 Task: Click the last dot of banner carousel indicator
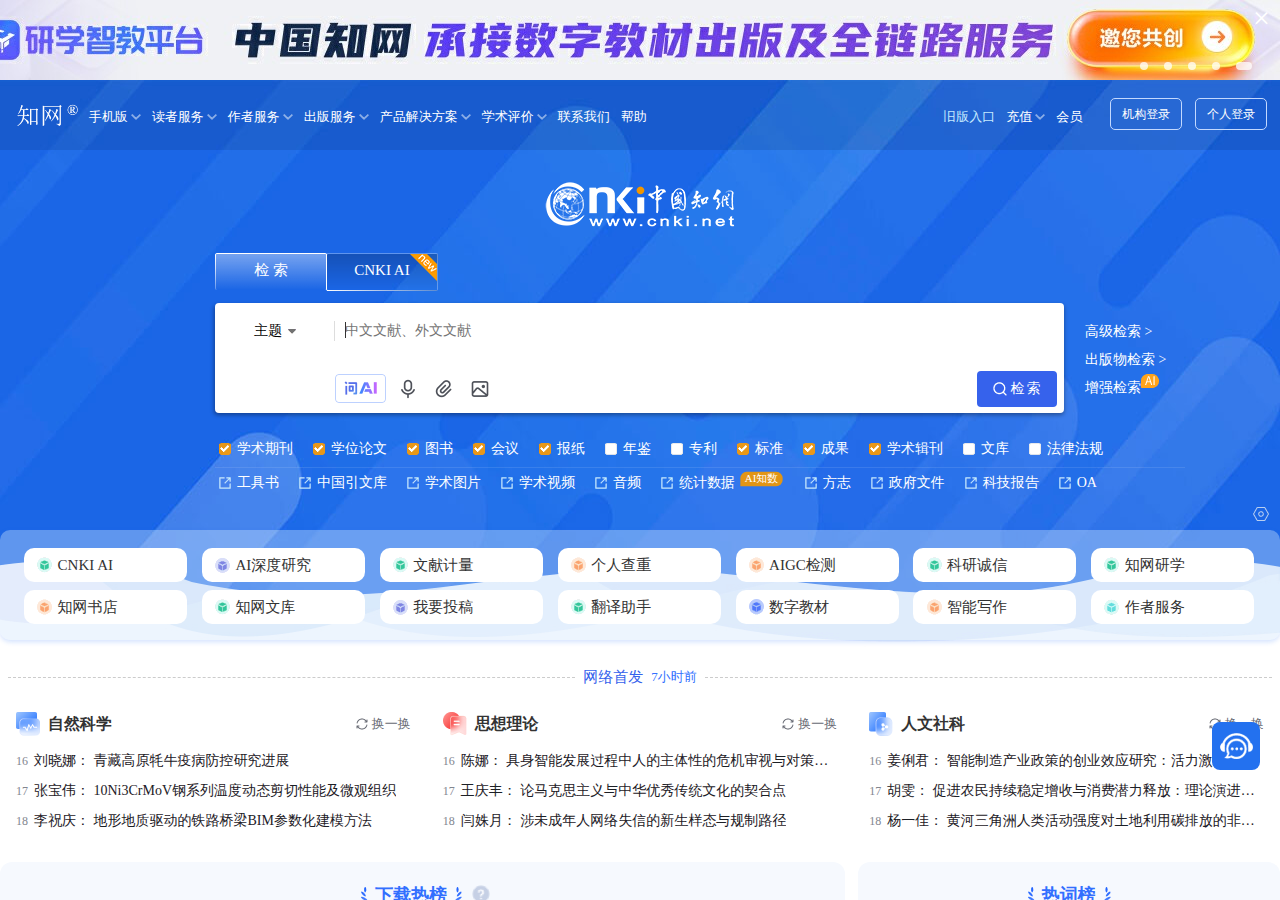click(1244, 66)
